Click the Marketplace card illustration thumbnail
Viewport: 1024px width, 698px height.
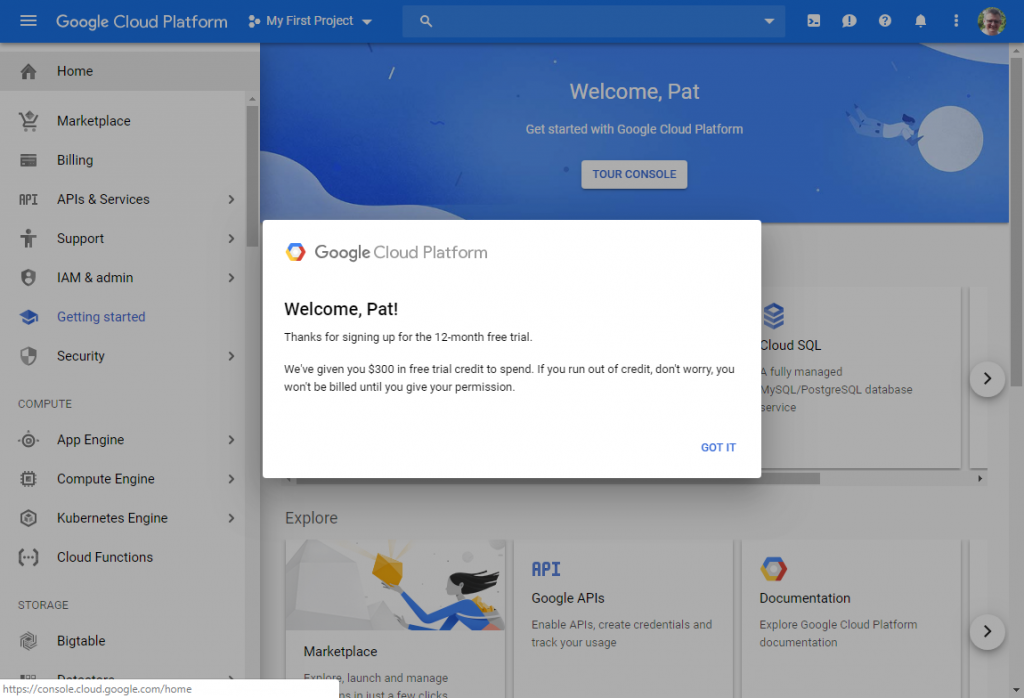tap(395, 585)
